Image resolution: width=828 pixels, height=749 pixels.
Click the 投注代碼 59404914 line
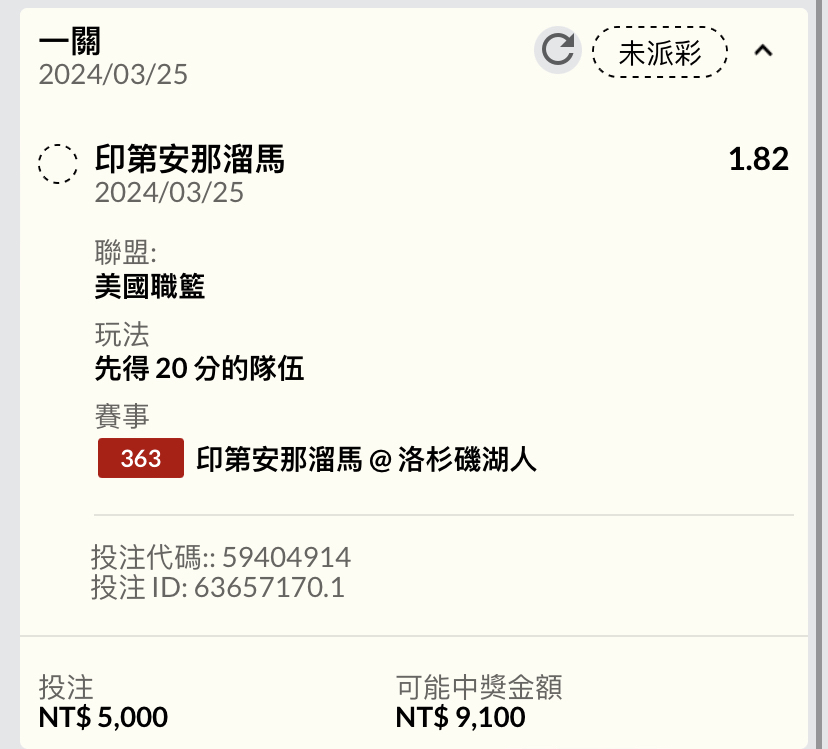click(221, 557)
